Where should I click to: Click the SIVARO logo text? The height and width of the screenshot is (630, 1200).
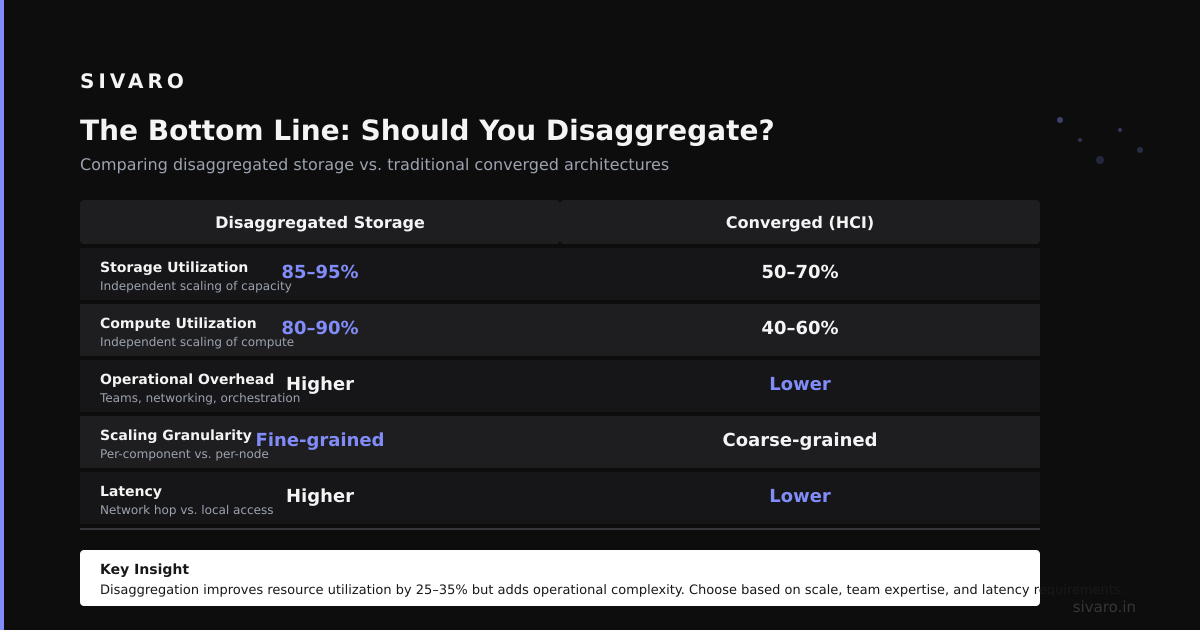[132, 81]
